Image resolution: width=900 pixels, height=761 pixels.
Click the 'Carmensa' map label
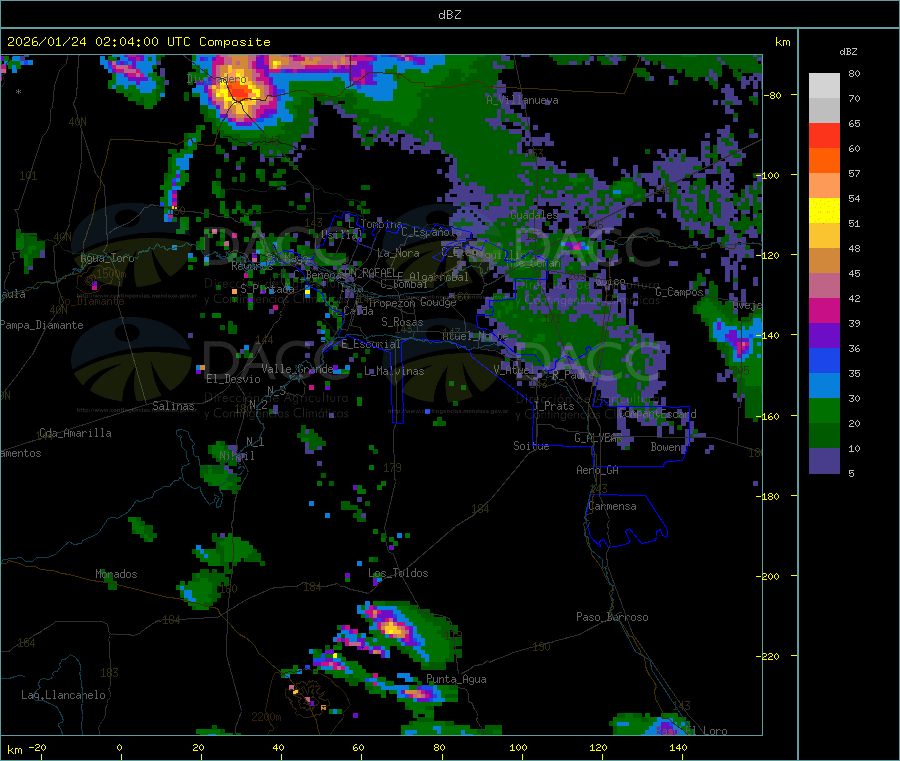click(x=612, y=506)
